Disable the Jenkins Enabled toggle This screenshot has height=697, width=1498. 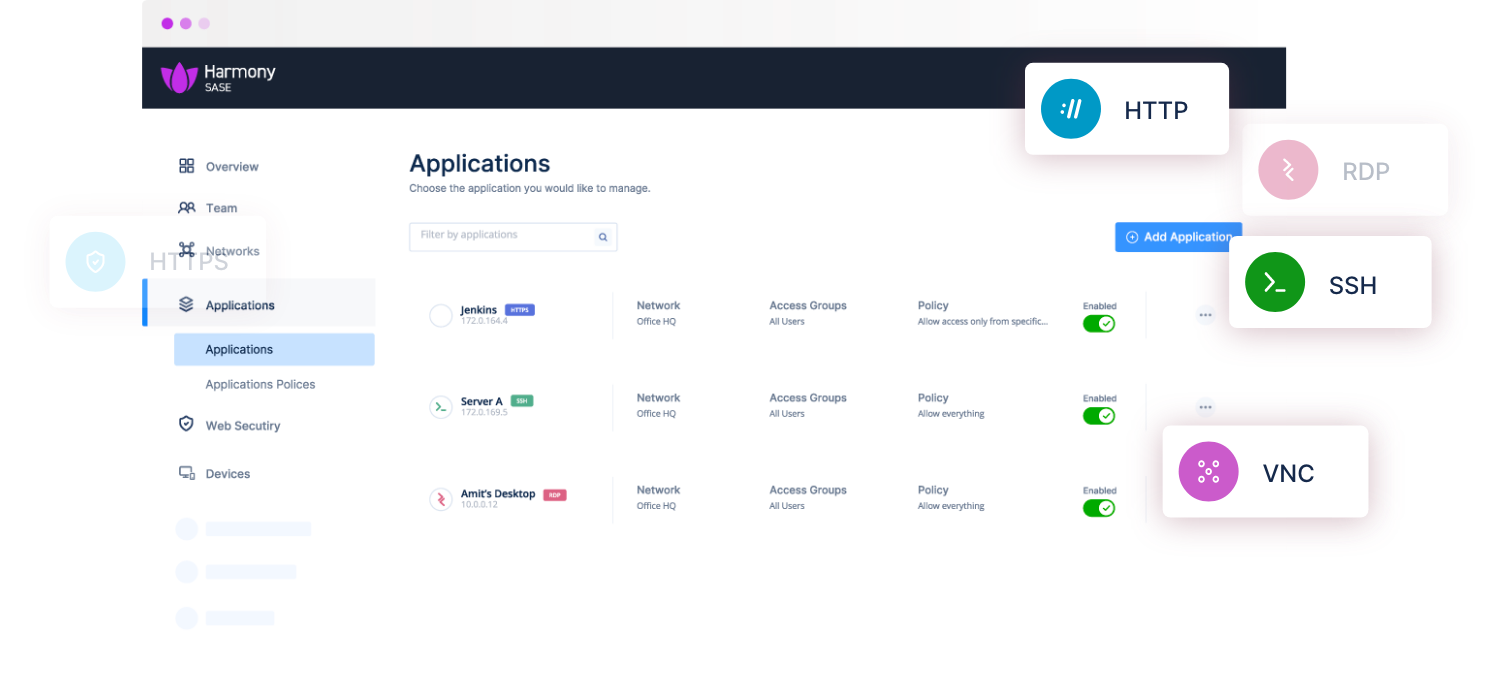pos(1098,324)
